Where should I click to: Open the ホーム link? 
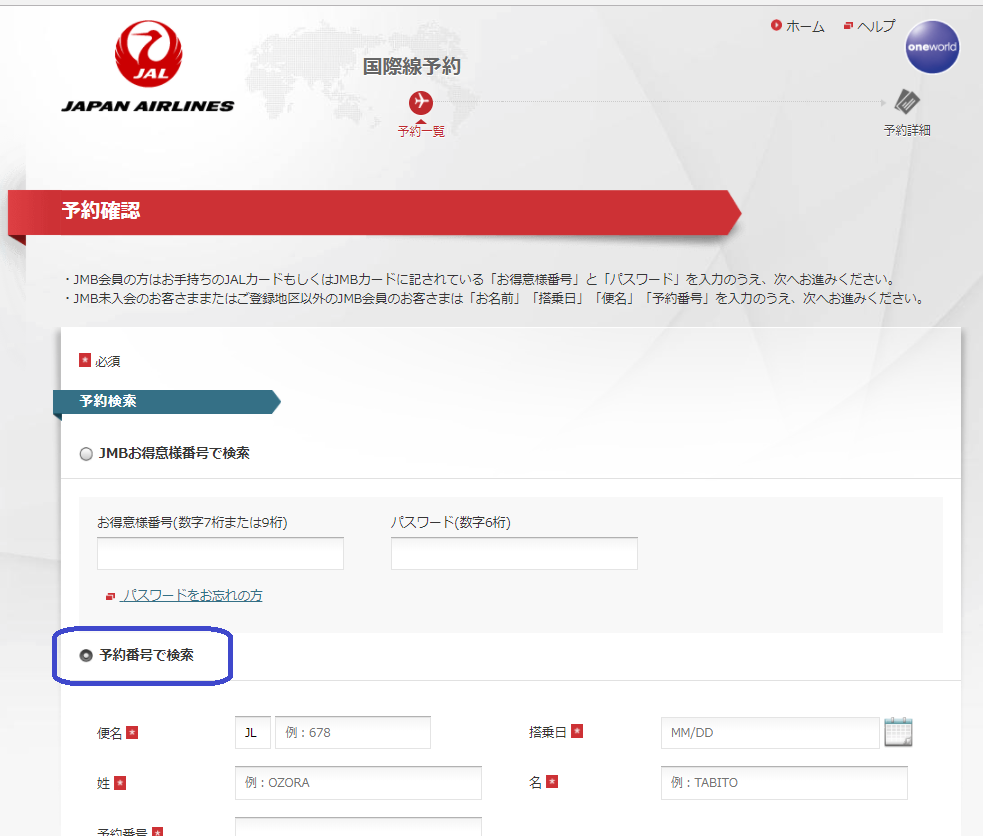click(805, 27)
